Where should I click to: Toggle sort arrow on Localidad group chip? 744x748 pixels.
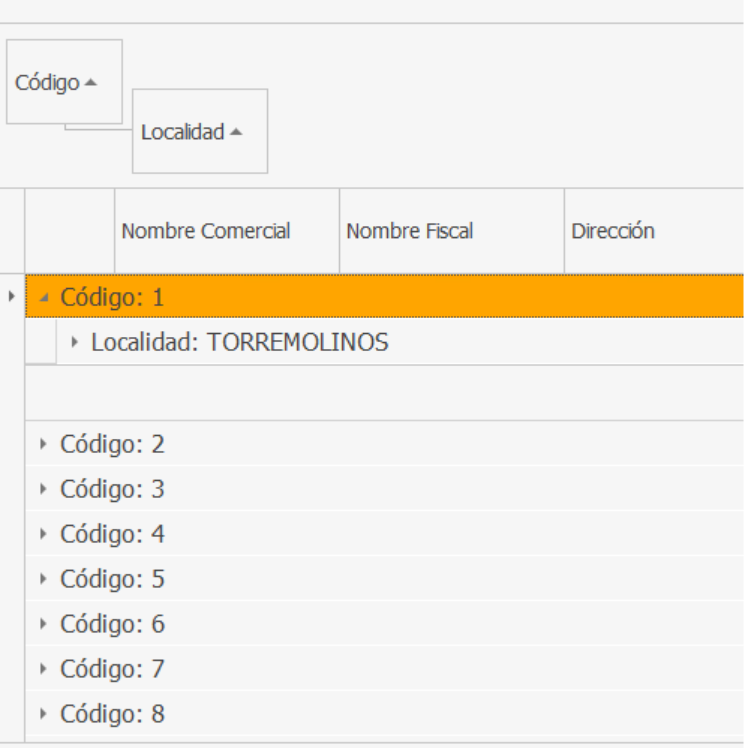(236, 132)
